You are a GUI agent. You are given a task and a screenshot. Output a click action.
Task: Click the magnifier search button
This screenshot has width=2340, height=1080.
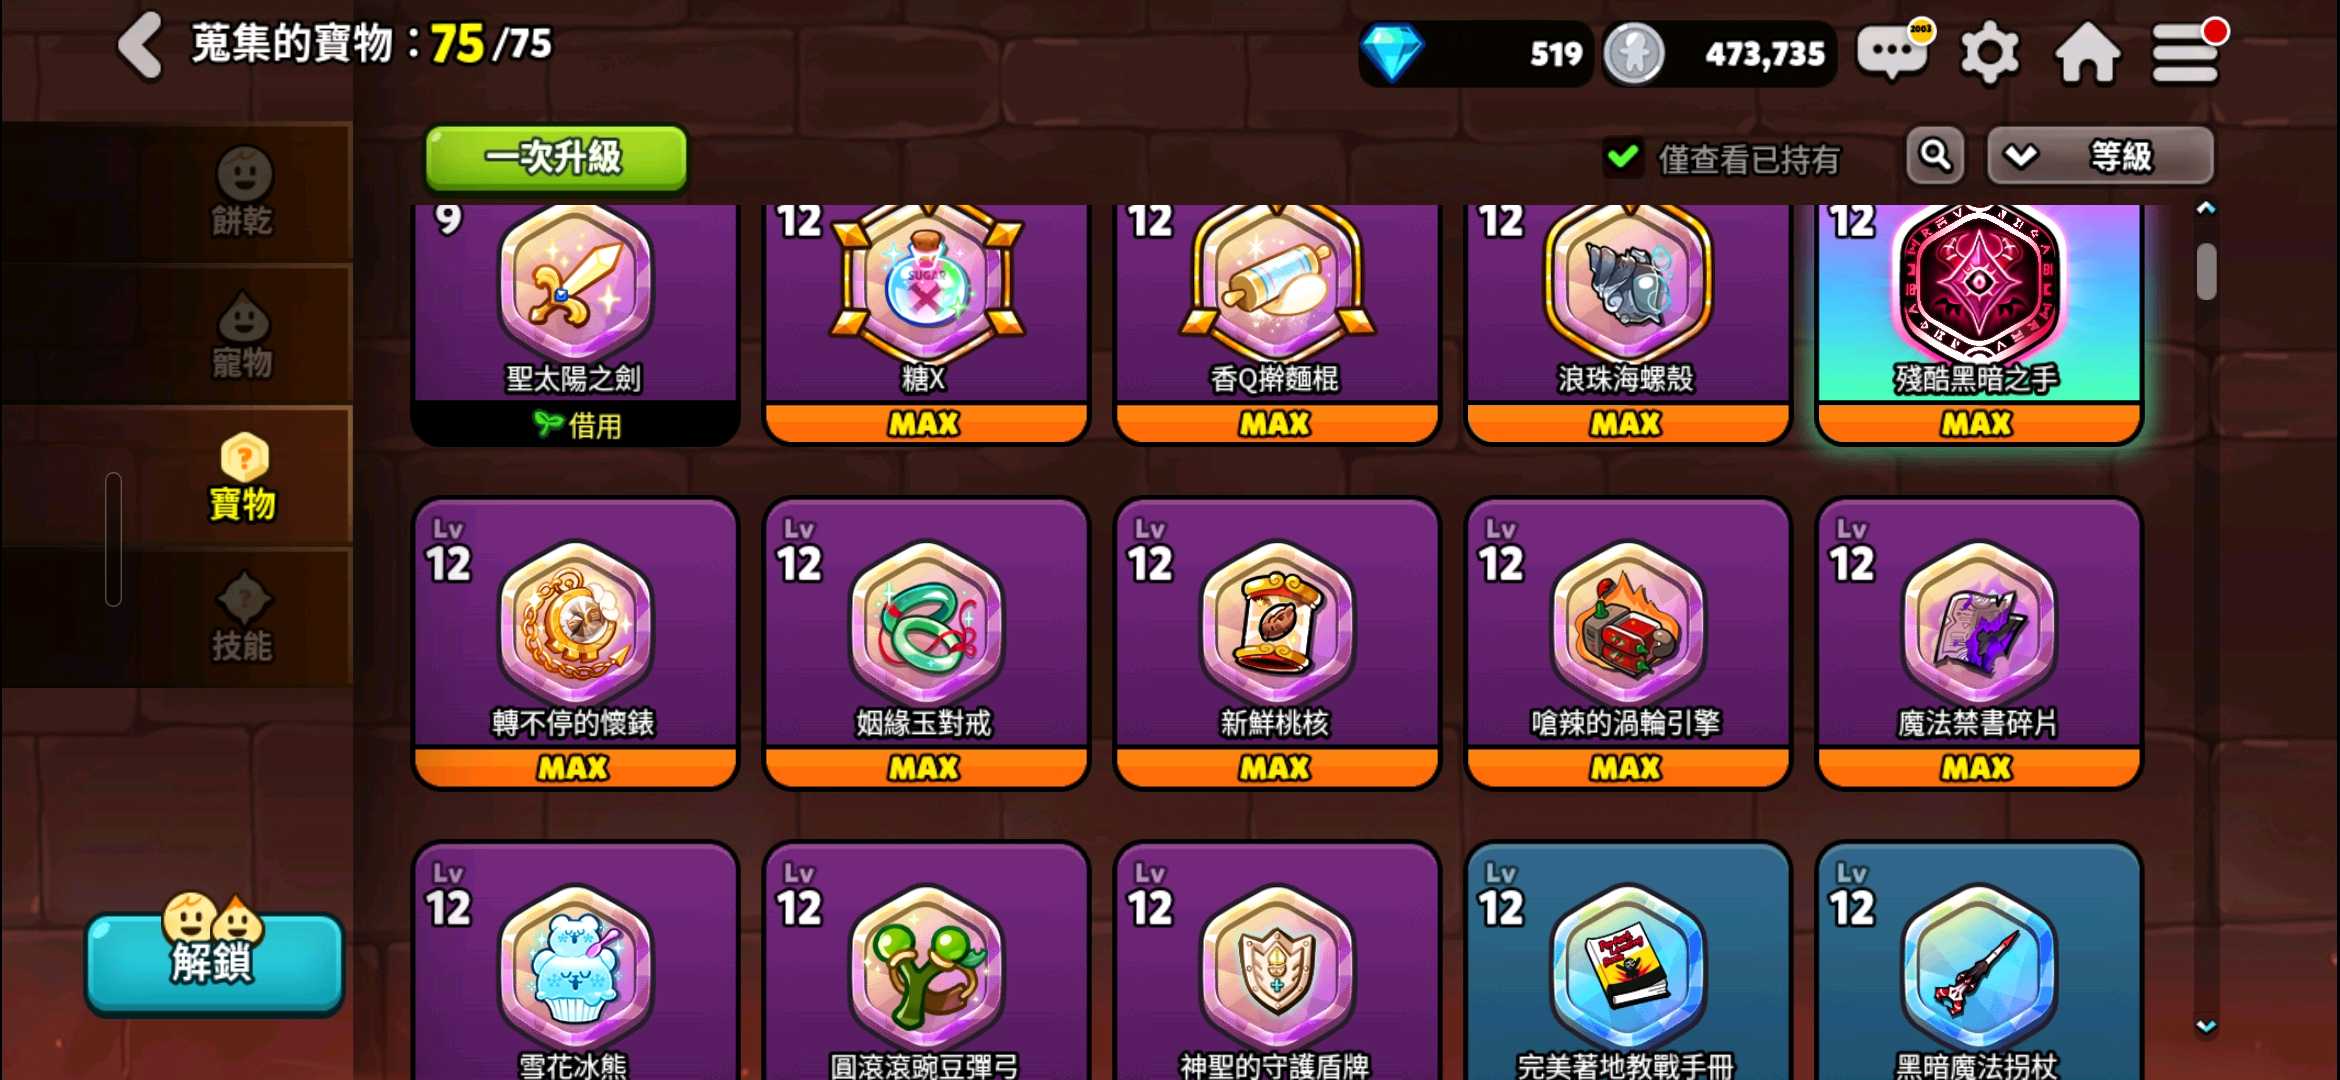(1935, 155)
